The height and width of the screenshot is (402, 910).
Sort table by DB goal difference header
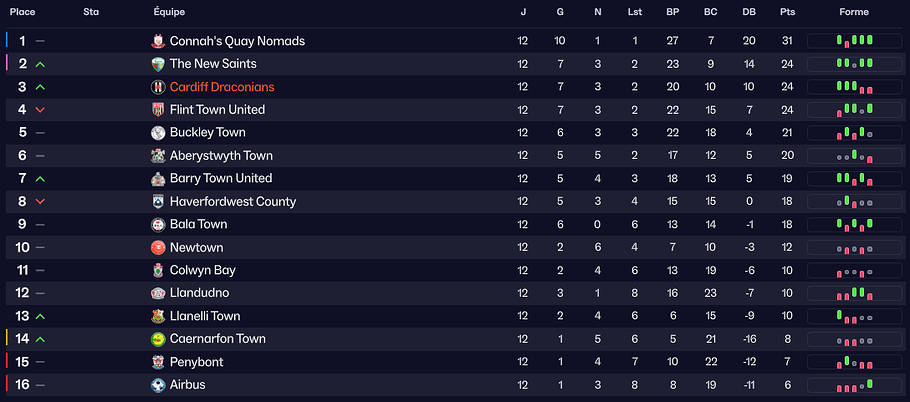tap(749, 12)
